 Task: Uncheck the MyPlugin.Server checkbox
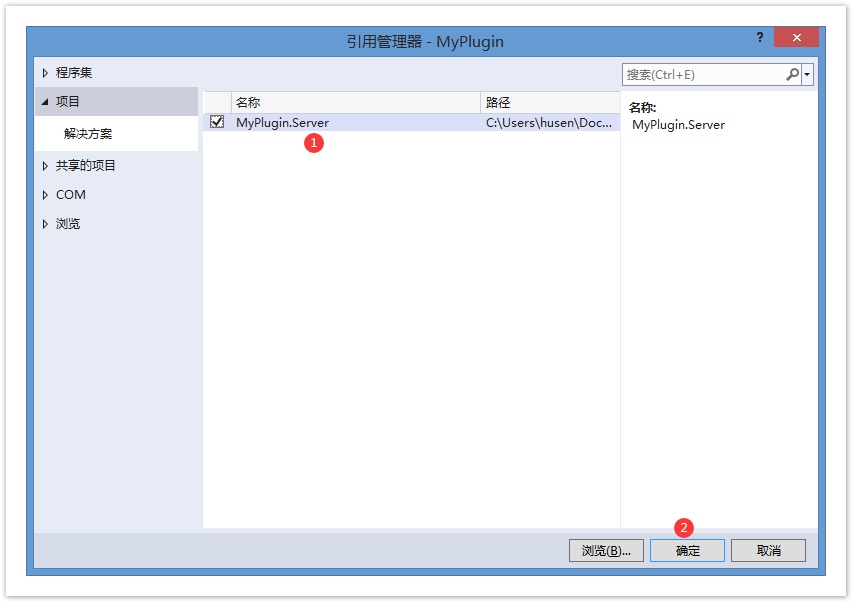pos(217,122)
